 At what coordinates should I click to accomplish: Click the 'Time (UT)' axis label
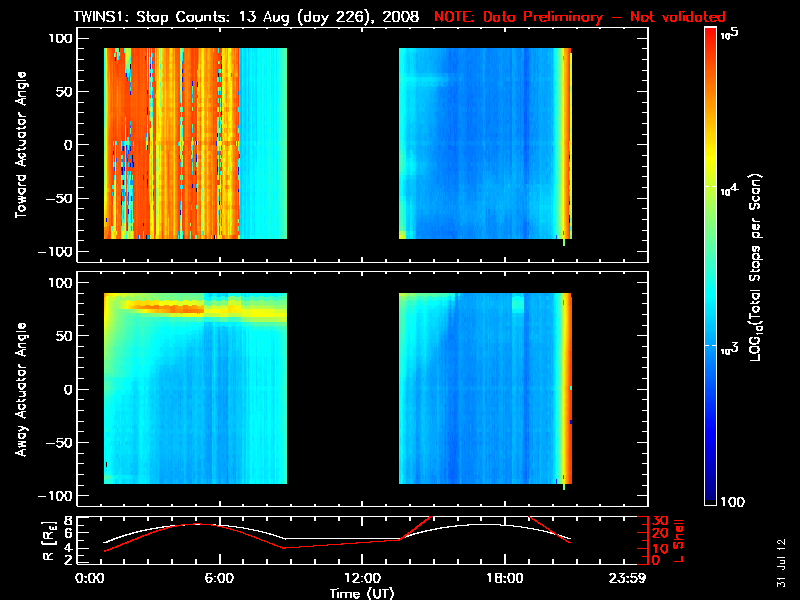362,592
